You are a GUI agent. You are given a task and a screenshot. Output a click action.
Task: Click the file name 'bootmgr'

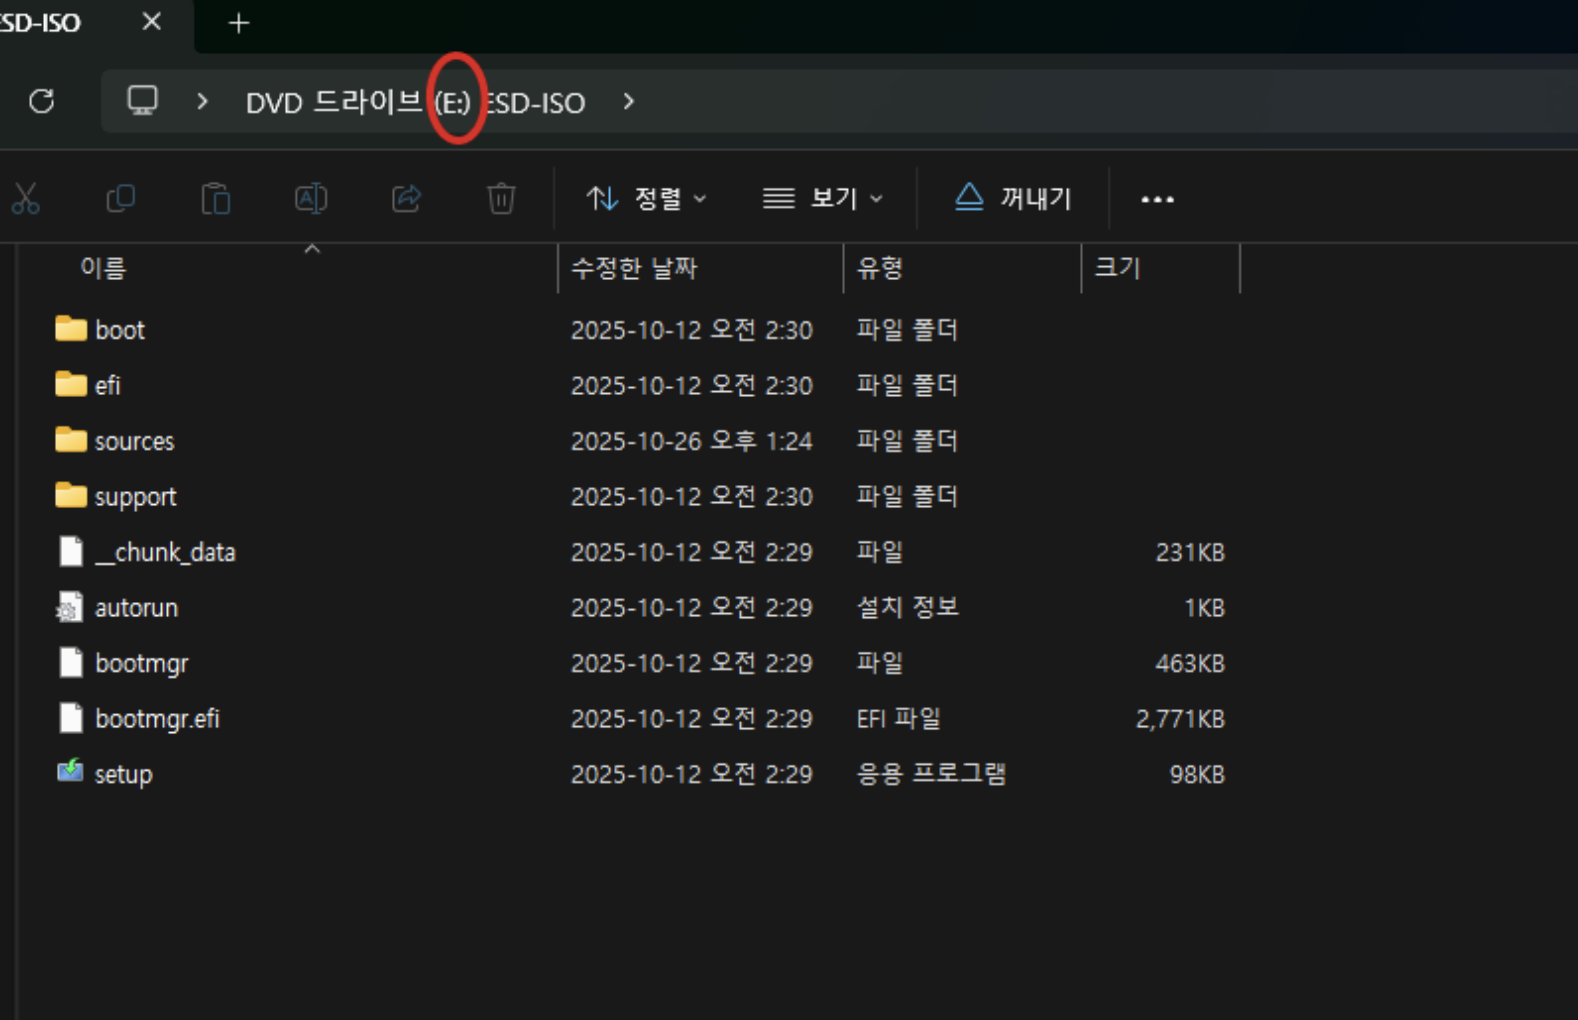click(x=141, y=664)
